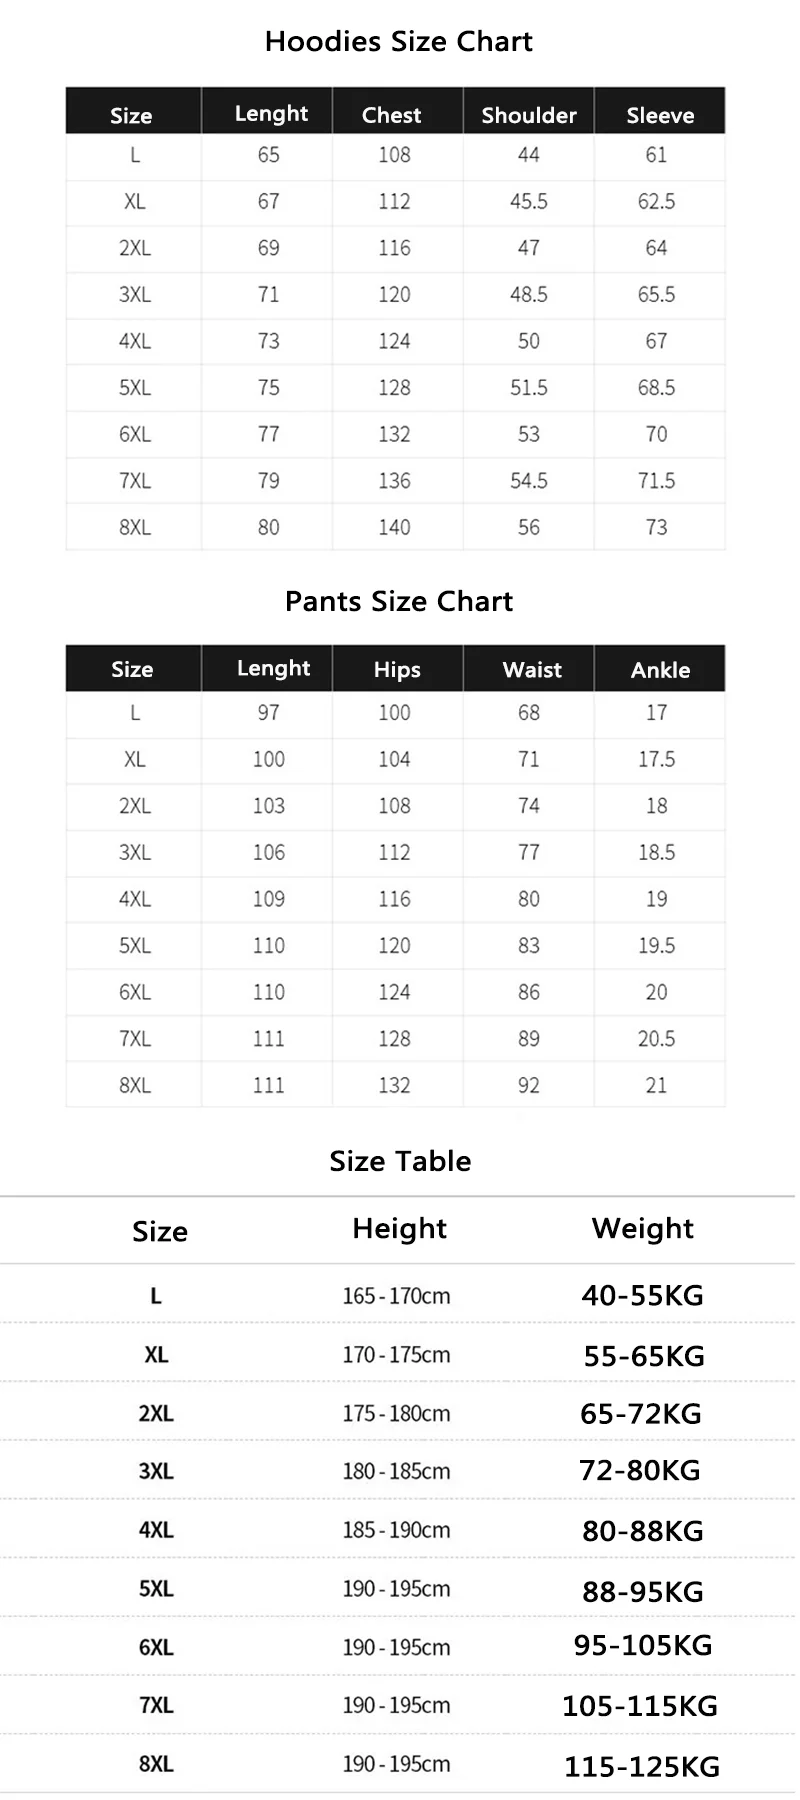Click the Chest column header
The height and width of the screenshot is (1800, 800).
coord(391,115)
